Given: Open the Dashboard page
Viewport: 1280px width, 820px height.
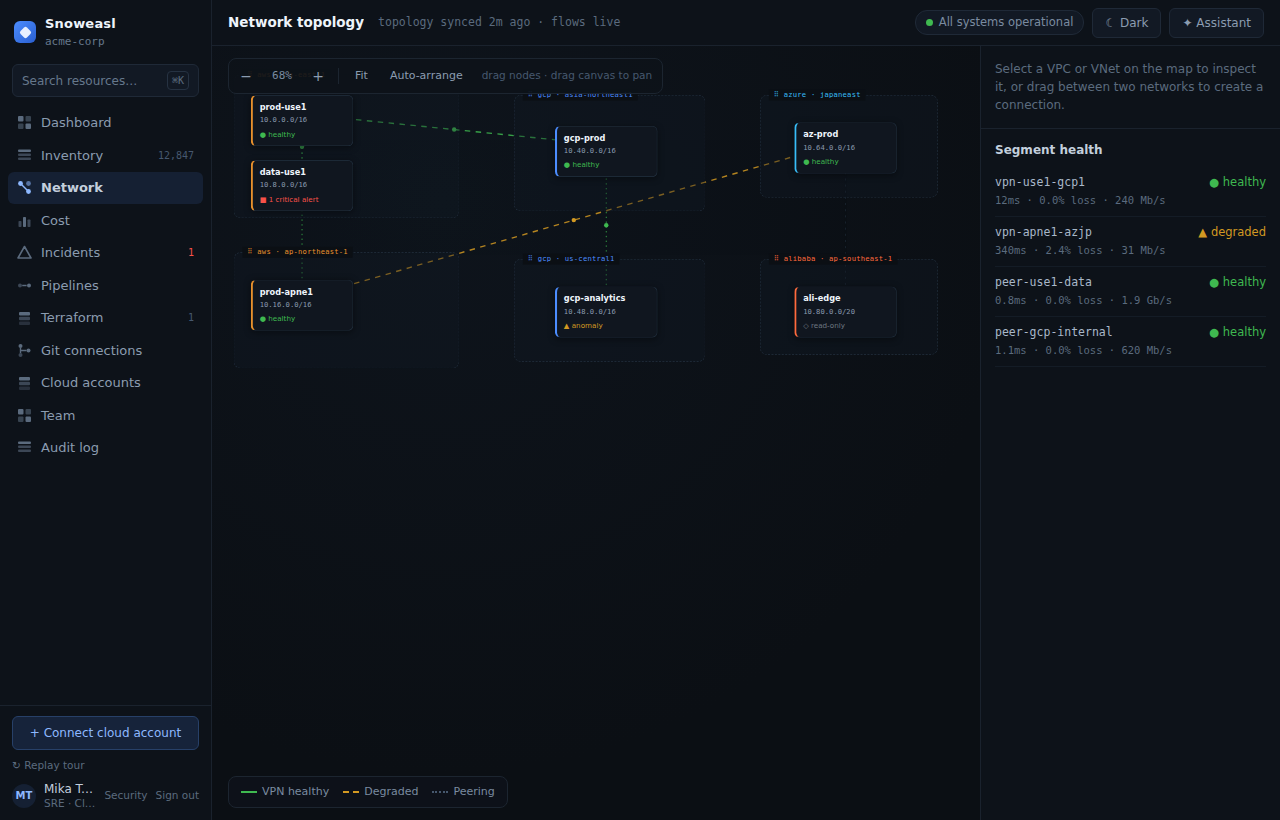Looking at the screenshot, I should [x=105, y=123].
